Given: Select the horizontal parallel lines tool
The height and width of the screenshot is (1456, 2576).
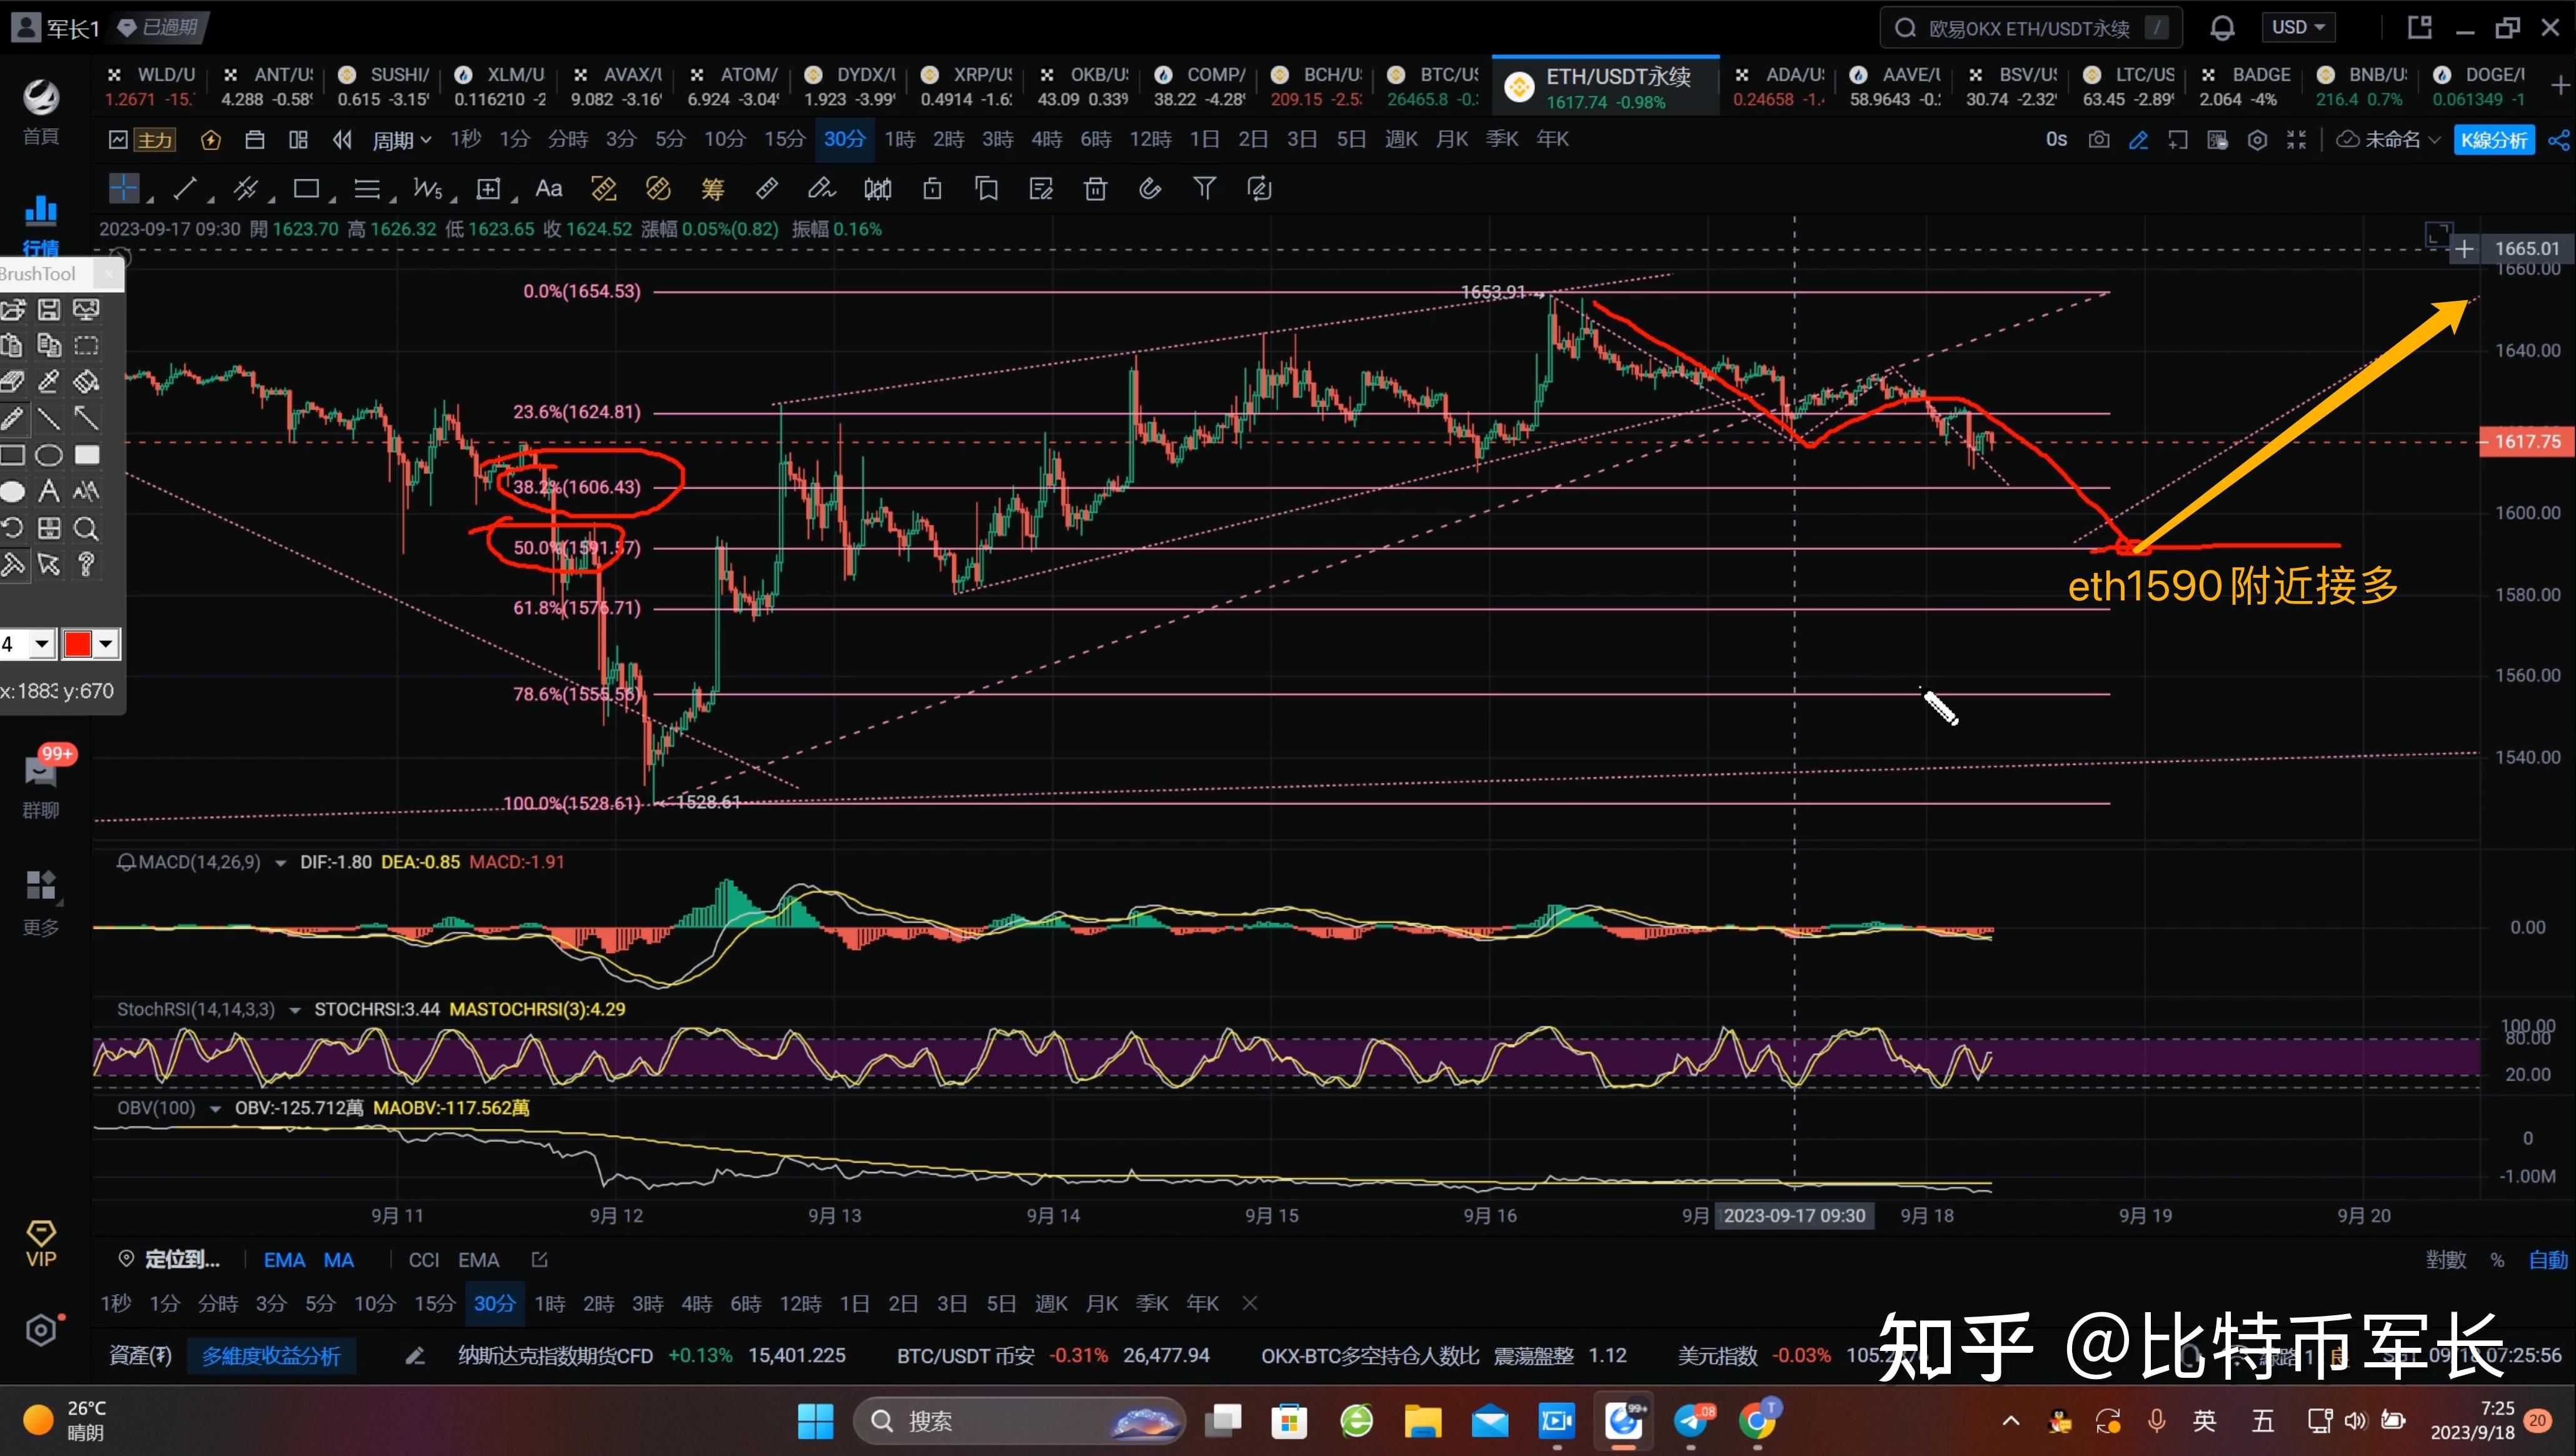Looking at the screenshot, I should (x=367, y=189).
